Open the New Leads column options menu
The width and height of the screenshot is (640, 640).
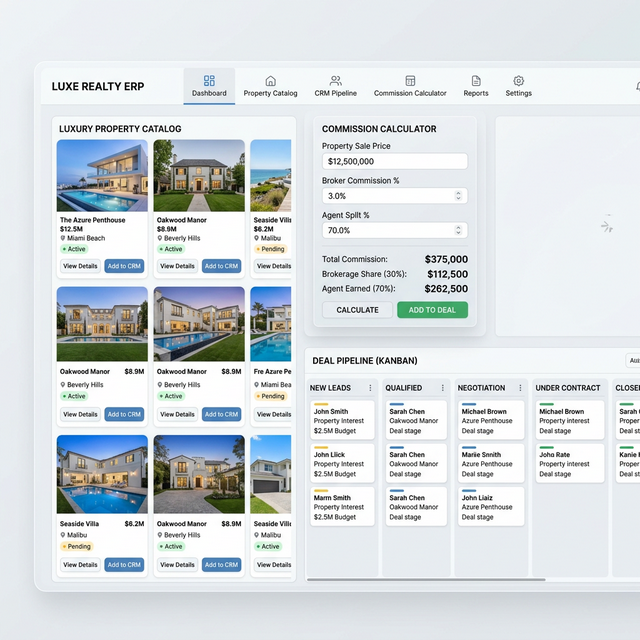click(x=370, y=388)
